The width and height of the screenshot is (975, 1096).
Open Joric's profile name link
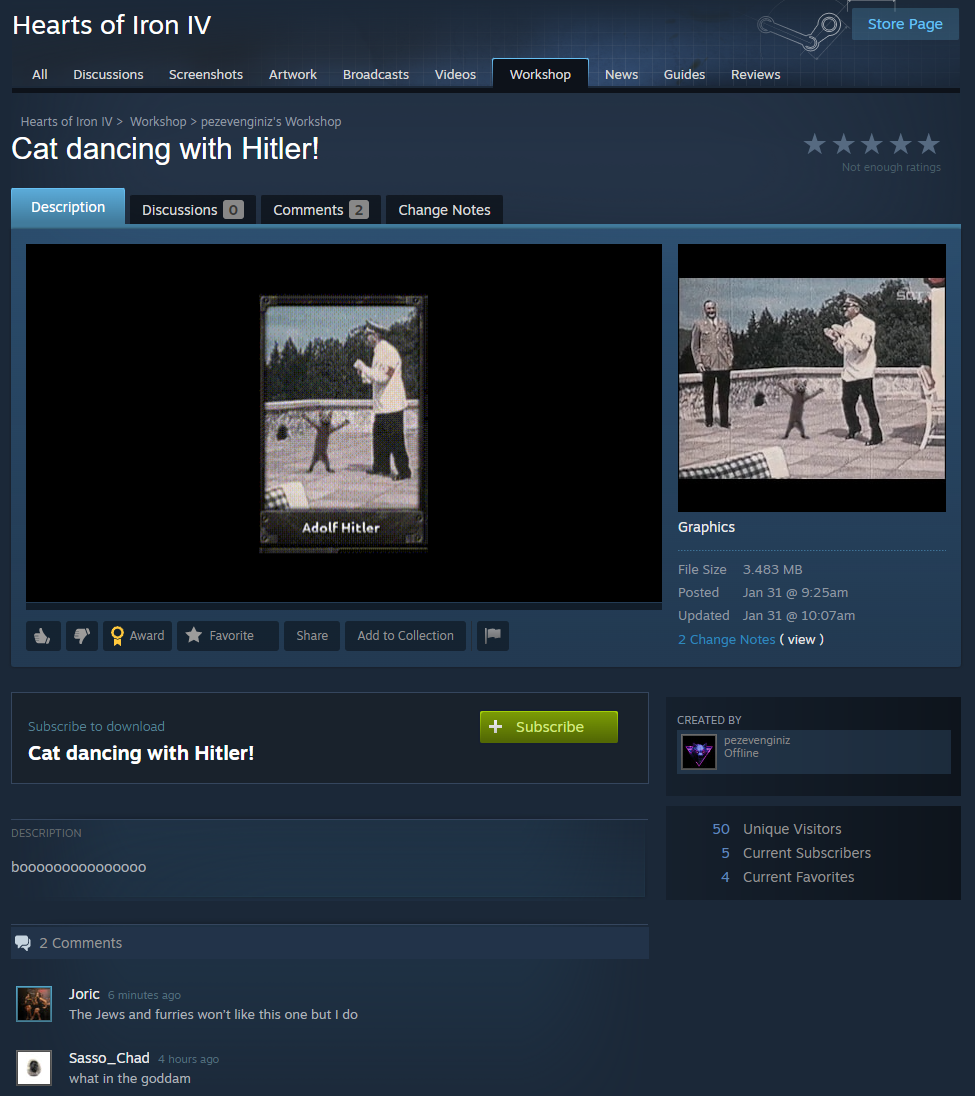pos(84,994)
